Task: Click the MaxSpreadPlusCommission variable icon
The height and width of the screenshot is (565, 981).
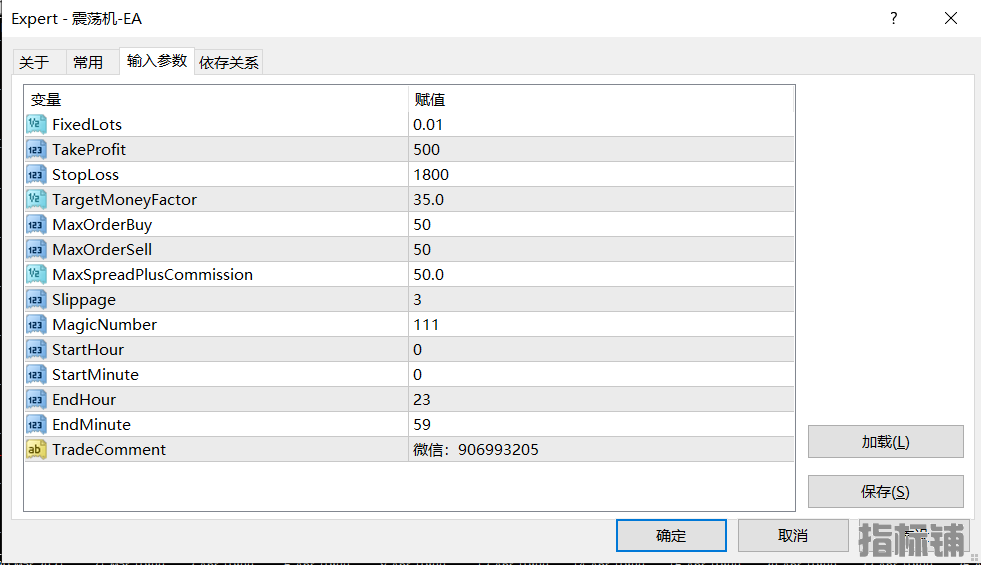Action: pos(36,274)
